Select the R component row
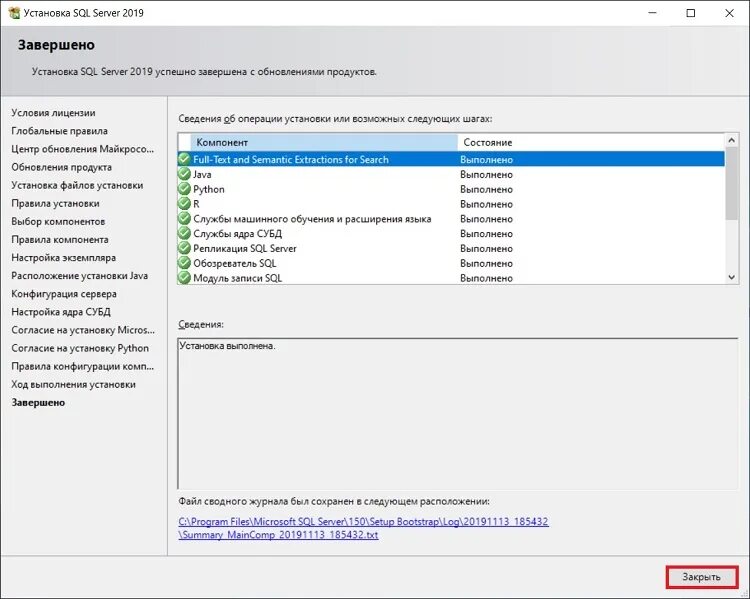The image size is (750, 599). click(x=451, y=204)
